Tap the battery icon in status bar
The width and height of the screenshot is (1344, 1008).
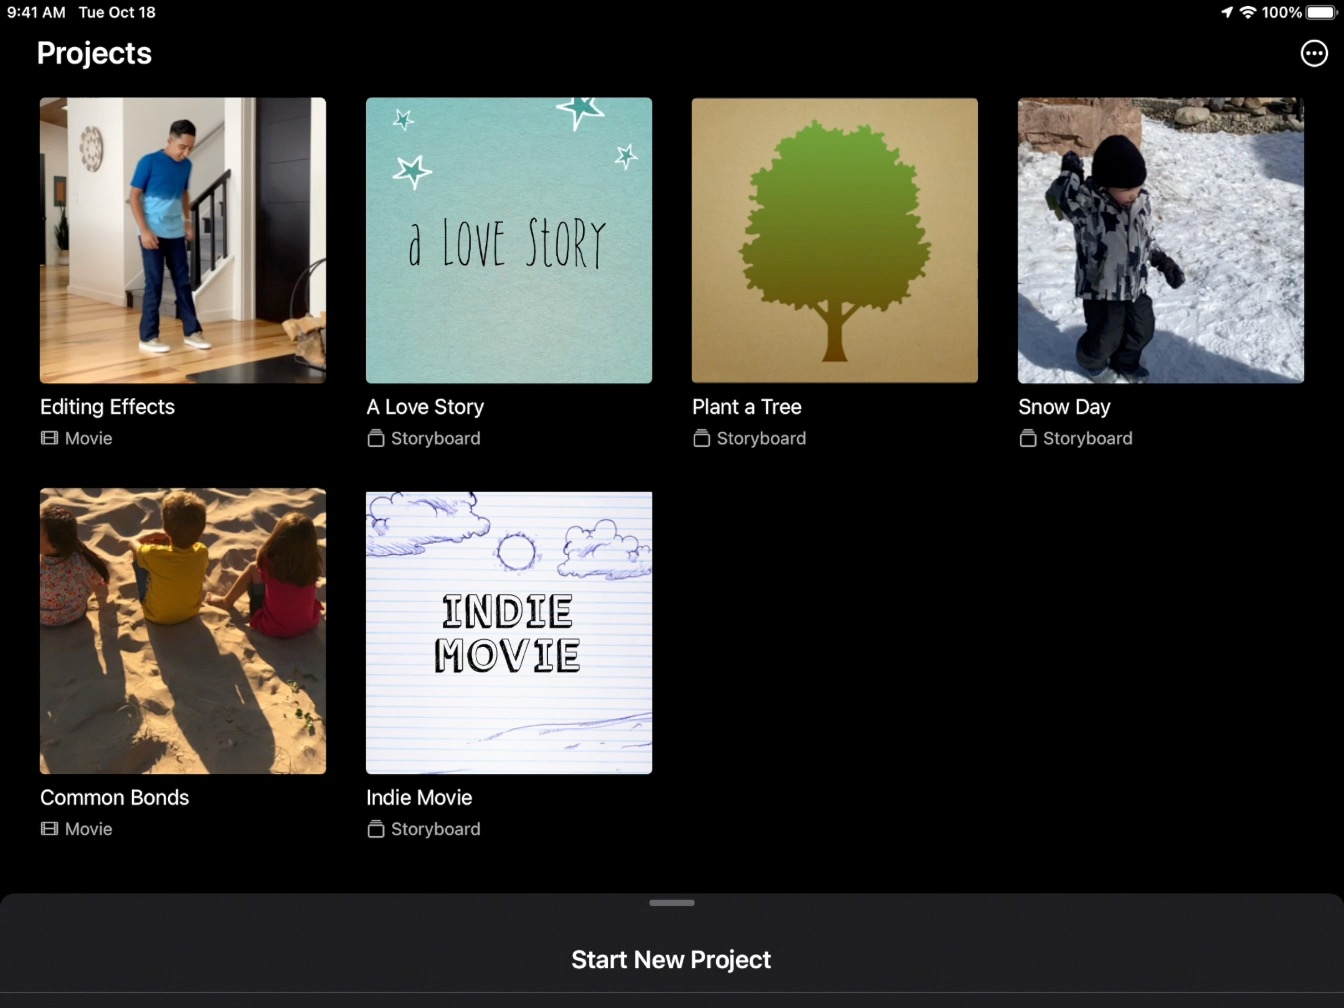tap(1321, 13)
